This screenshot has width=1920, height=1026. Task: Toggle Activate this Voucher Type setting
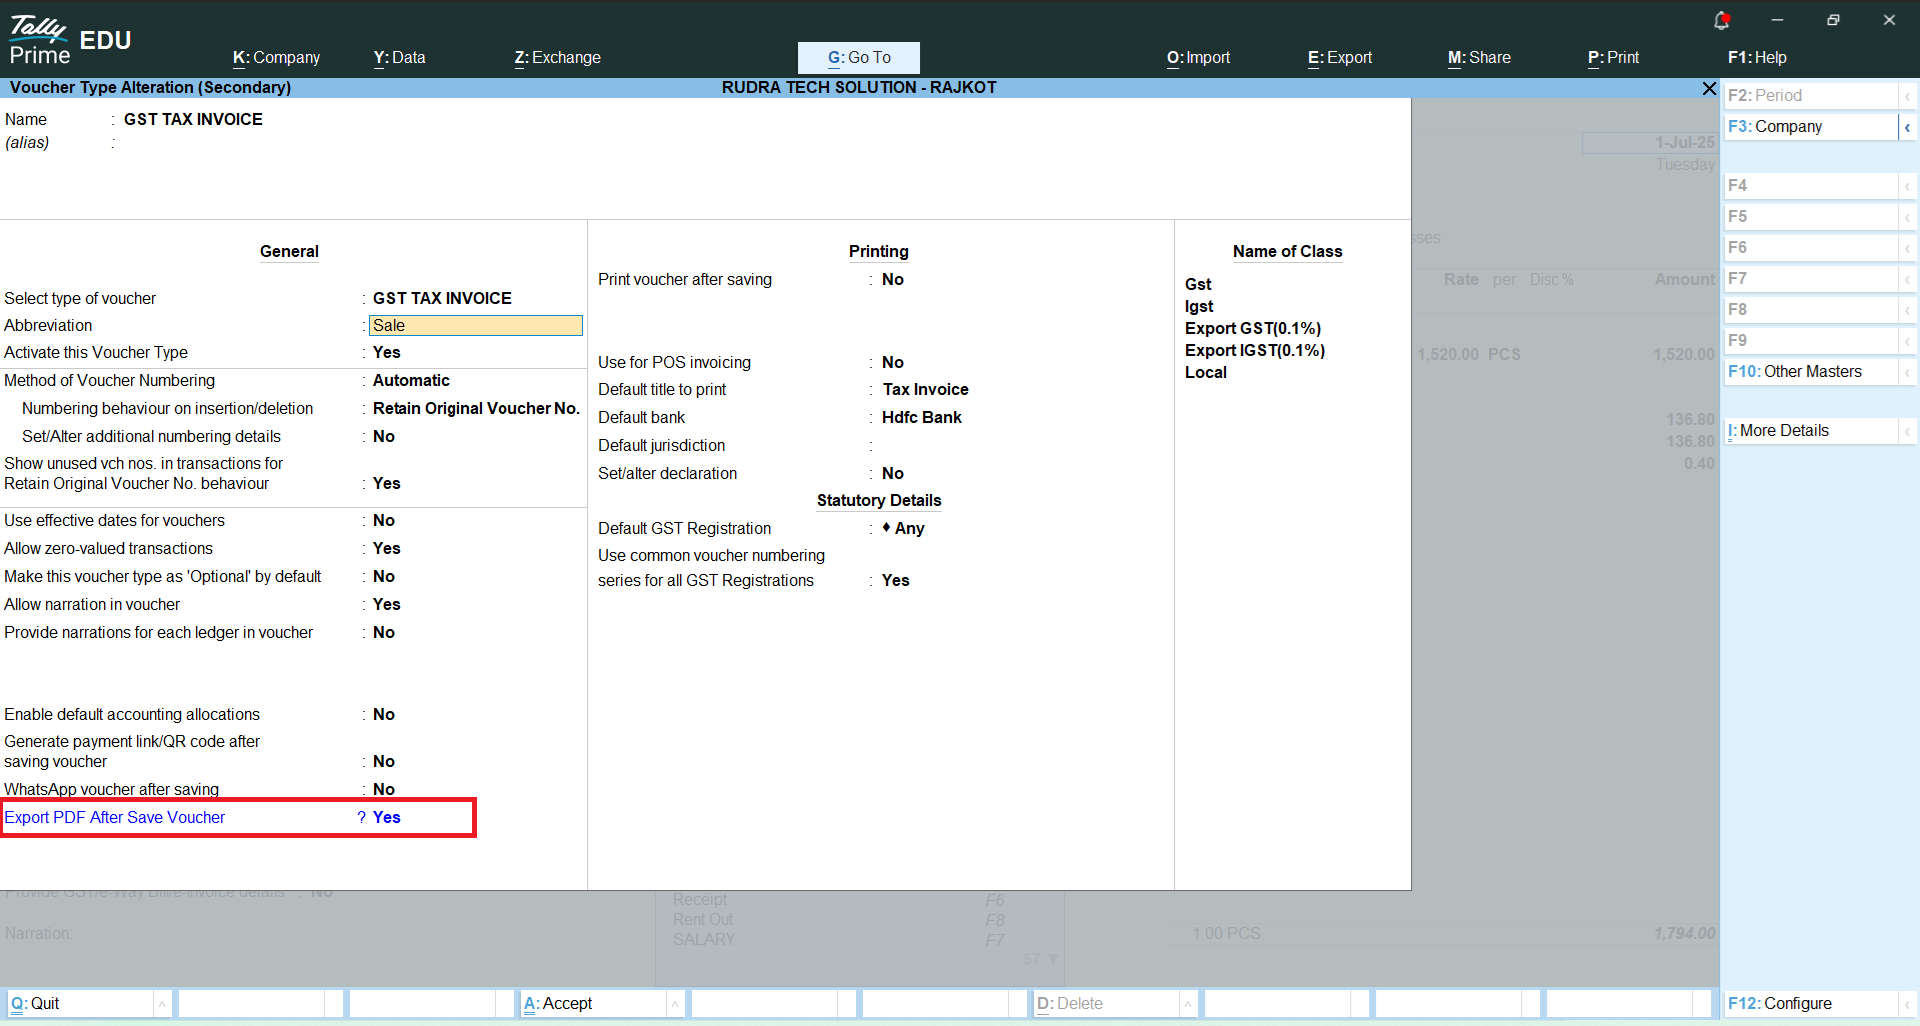387,353
